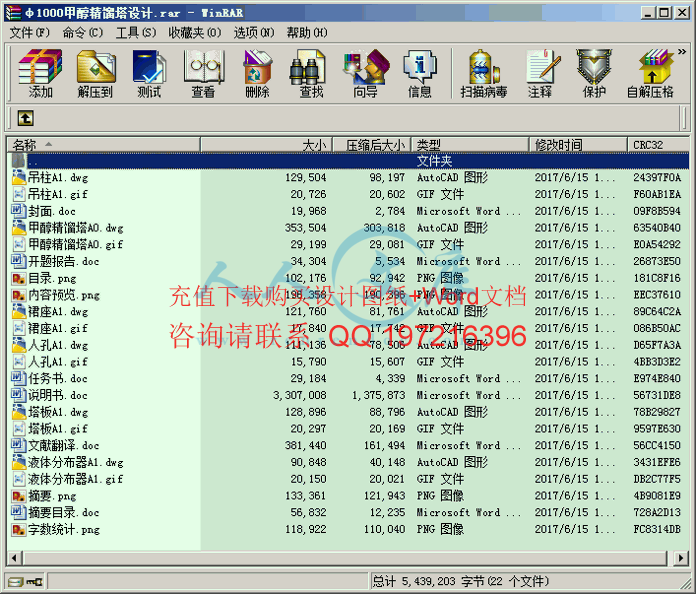Select file 摘要目录.doc
This screenshot has width=696, height=594.
tap(63, 512)
